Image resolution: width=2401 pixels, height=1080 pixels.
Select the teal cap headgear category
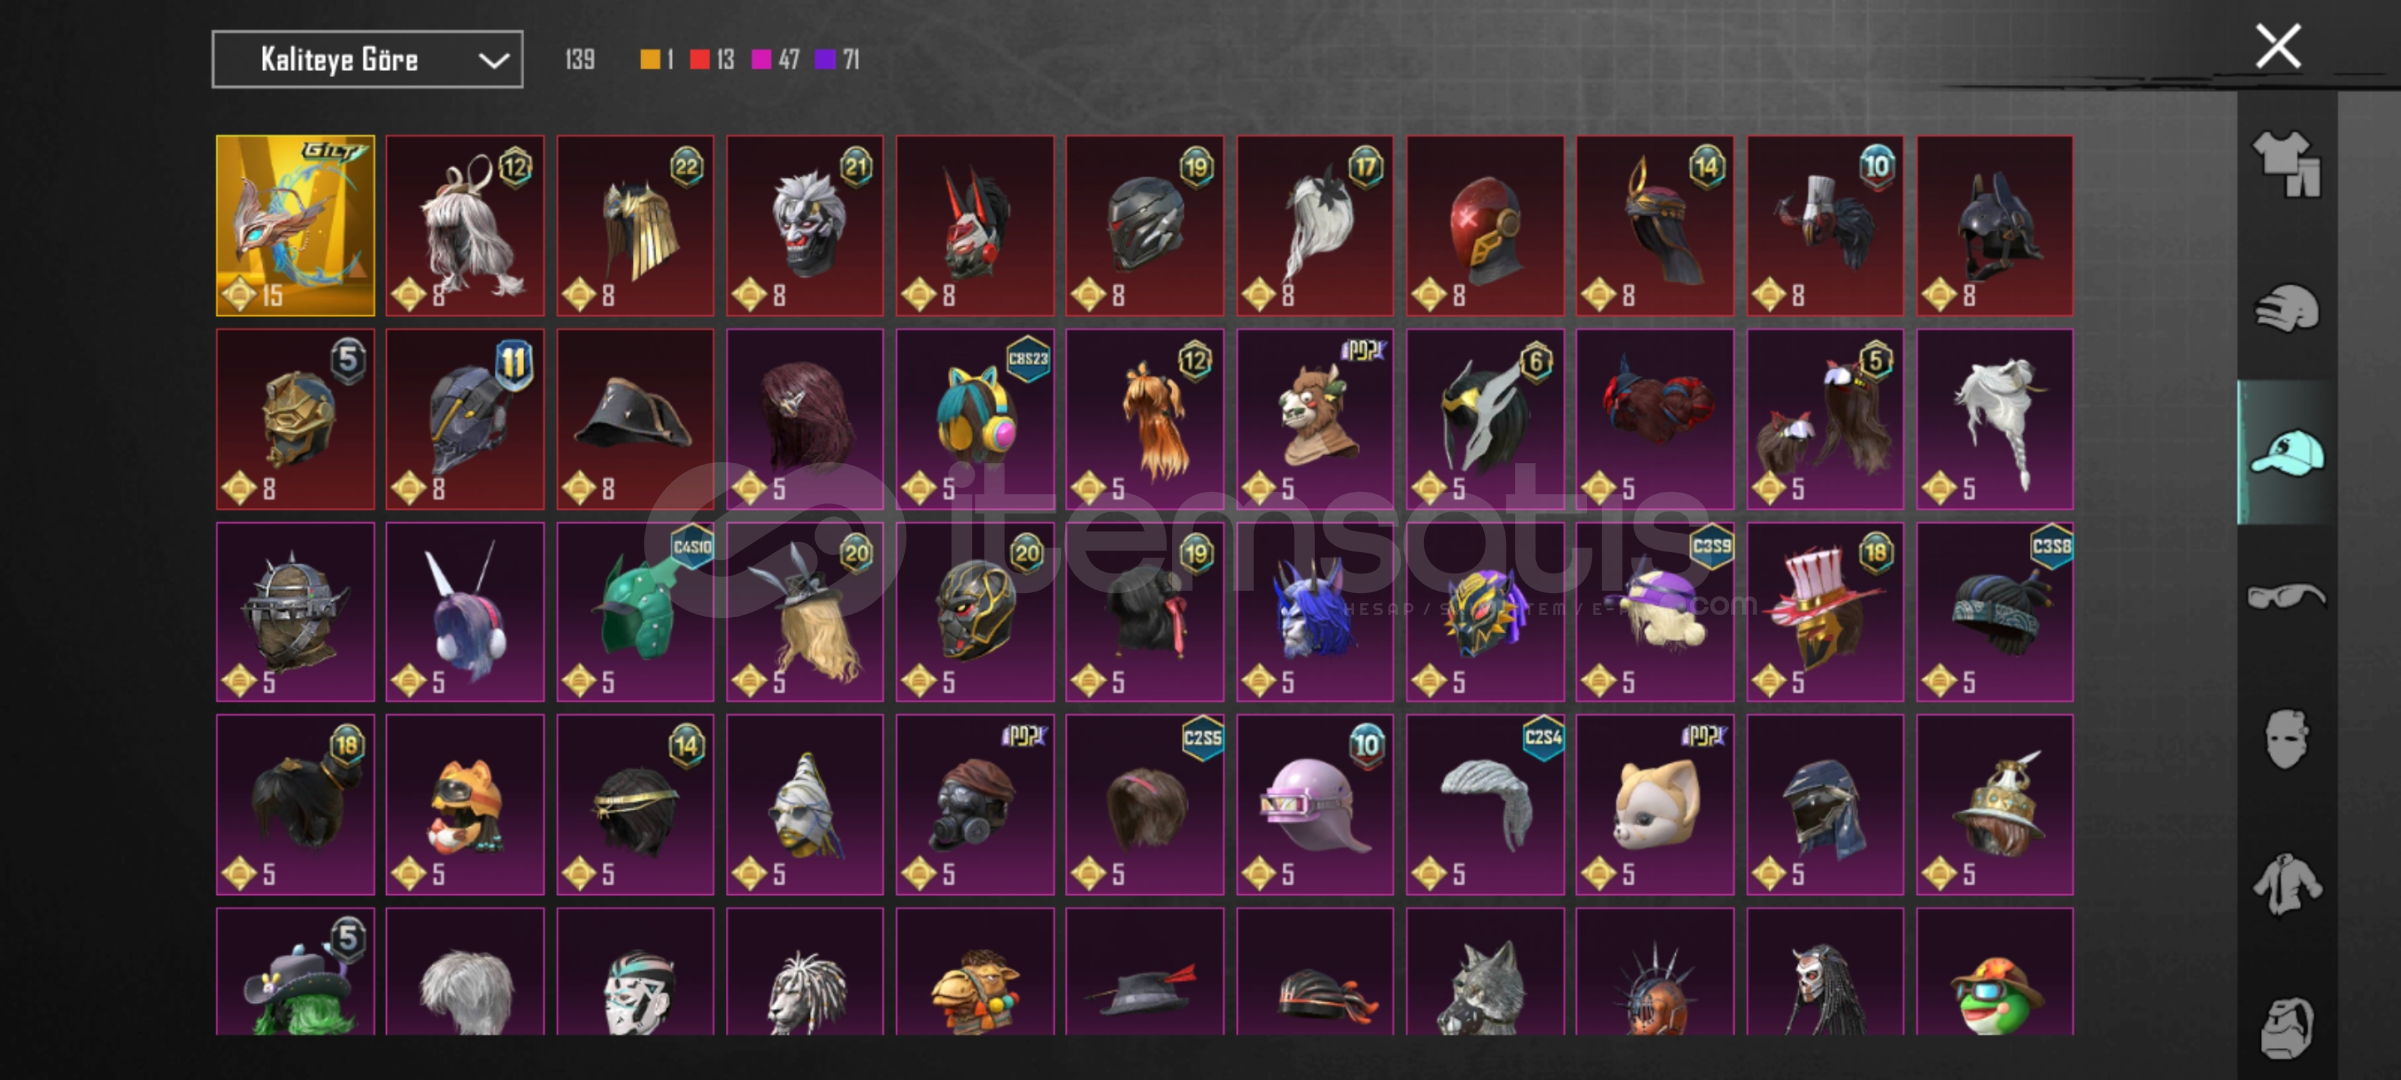click(2286, 453)
